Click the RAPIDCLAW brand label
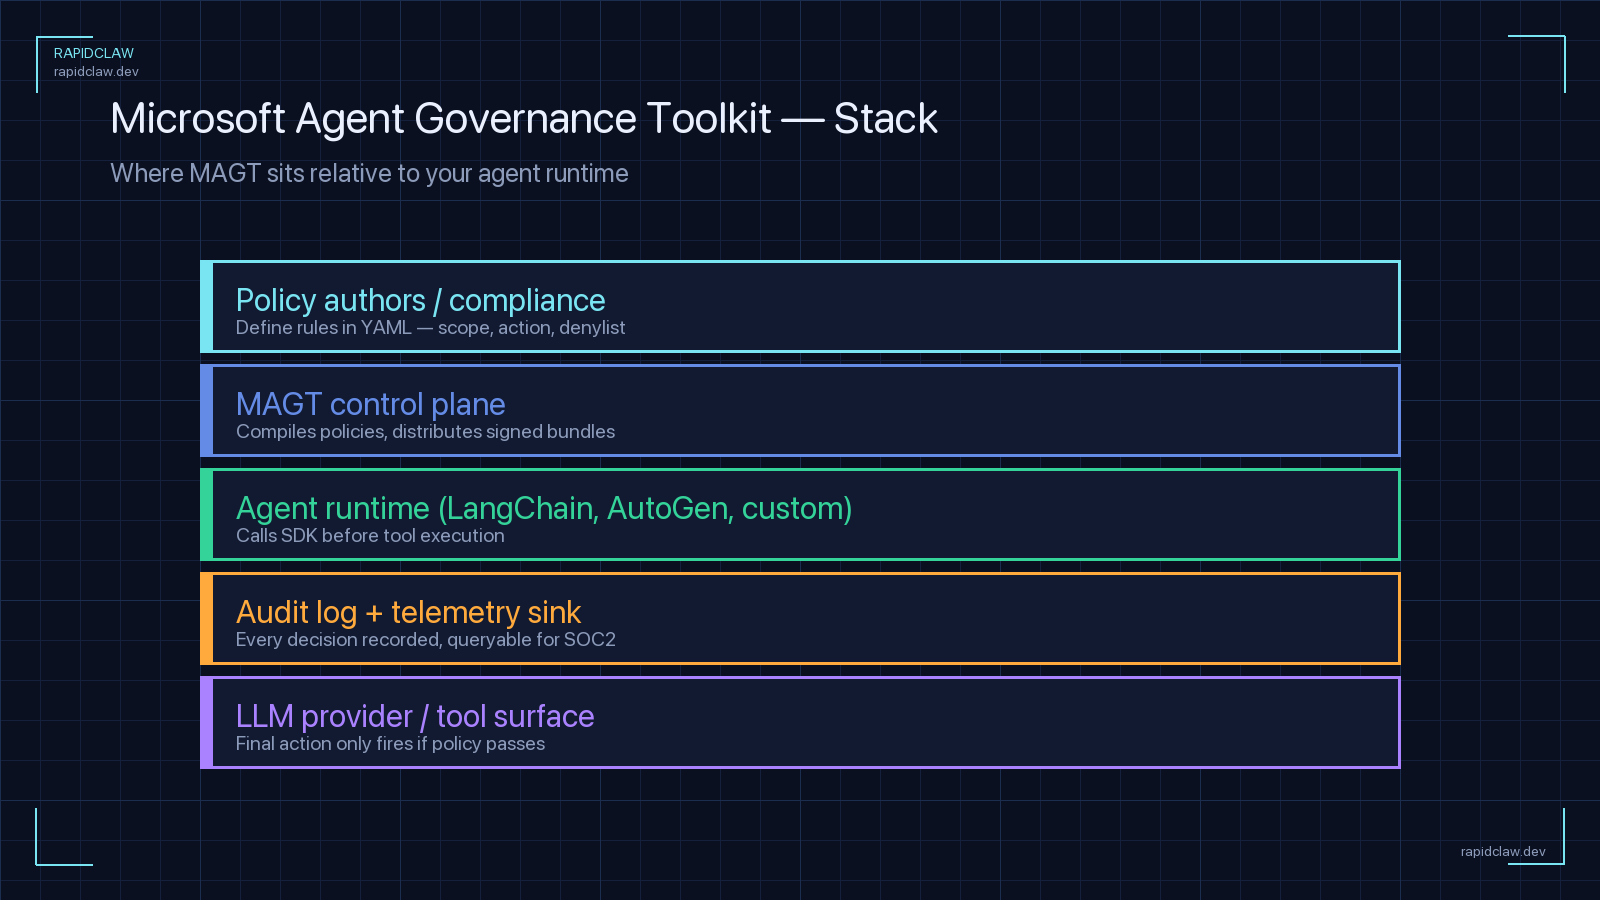 click(94, 53)
